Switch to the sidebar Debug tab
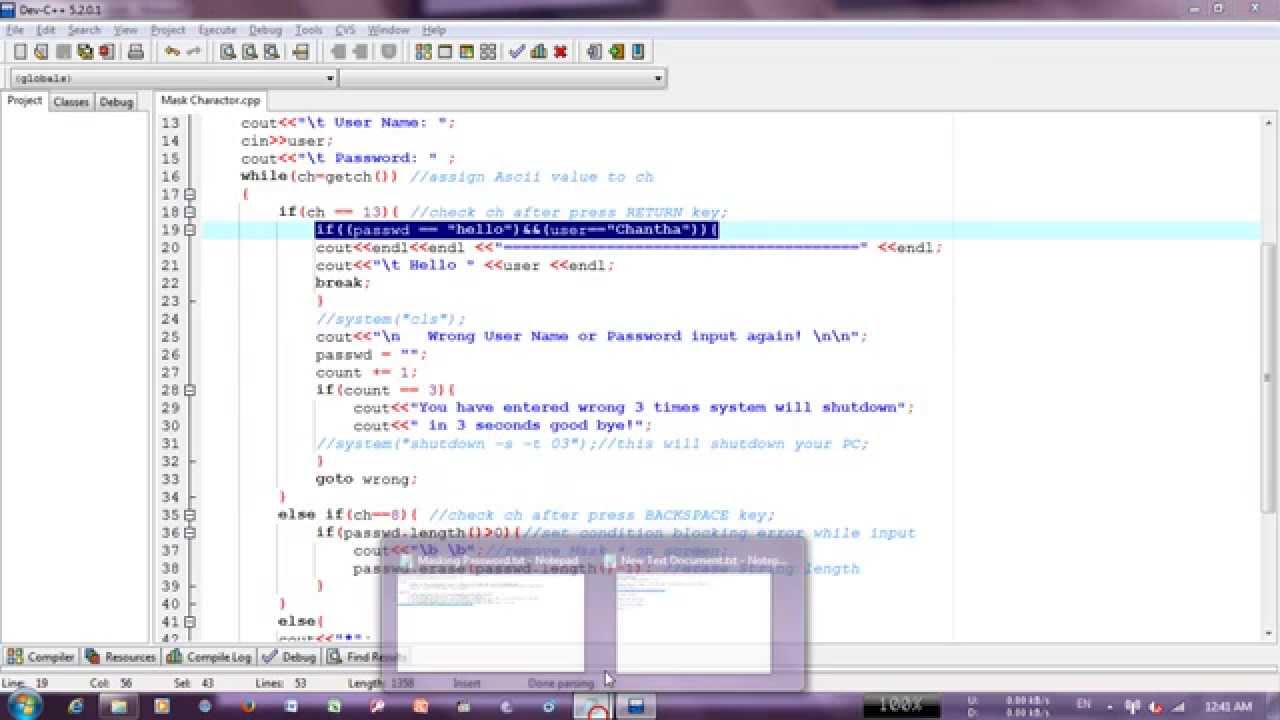This screenshot has width=1280, height=720. (x=116, y=101)
